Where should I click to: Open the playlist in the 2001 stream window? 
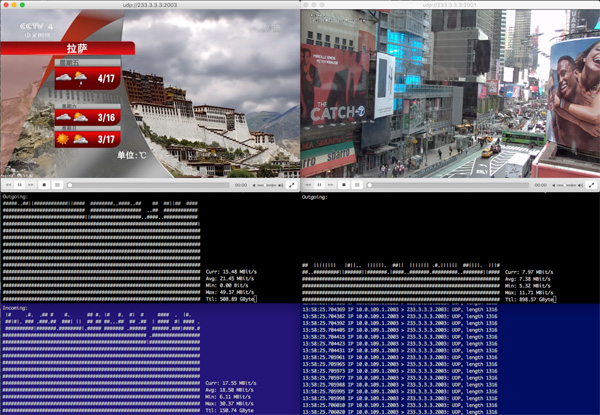[x=357, y=185]
